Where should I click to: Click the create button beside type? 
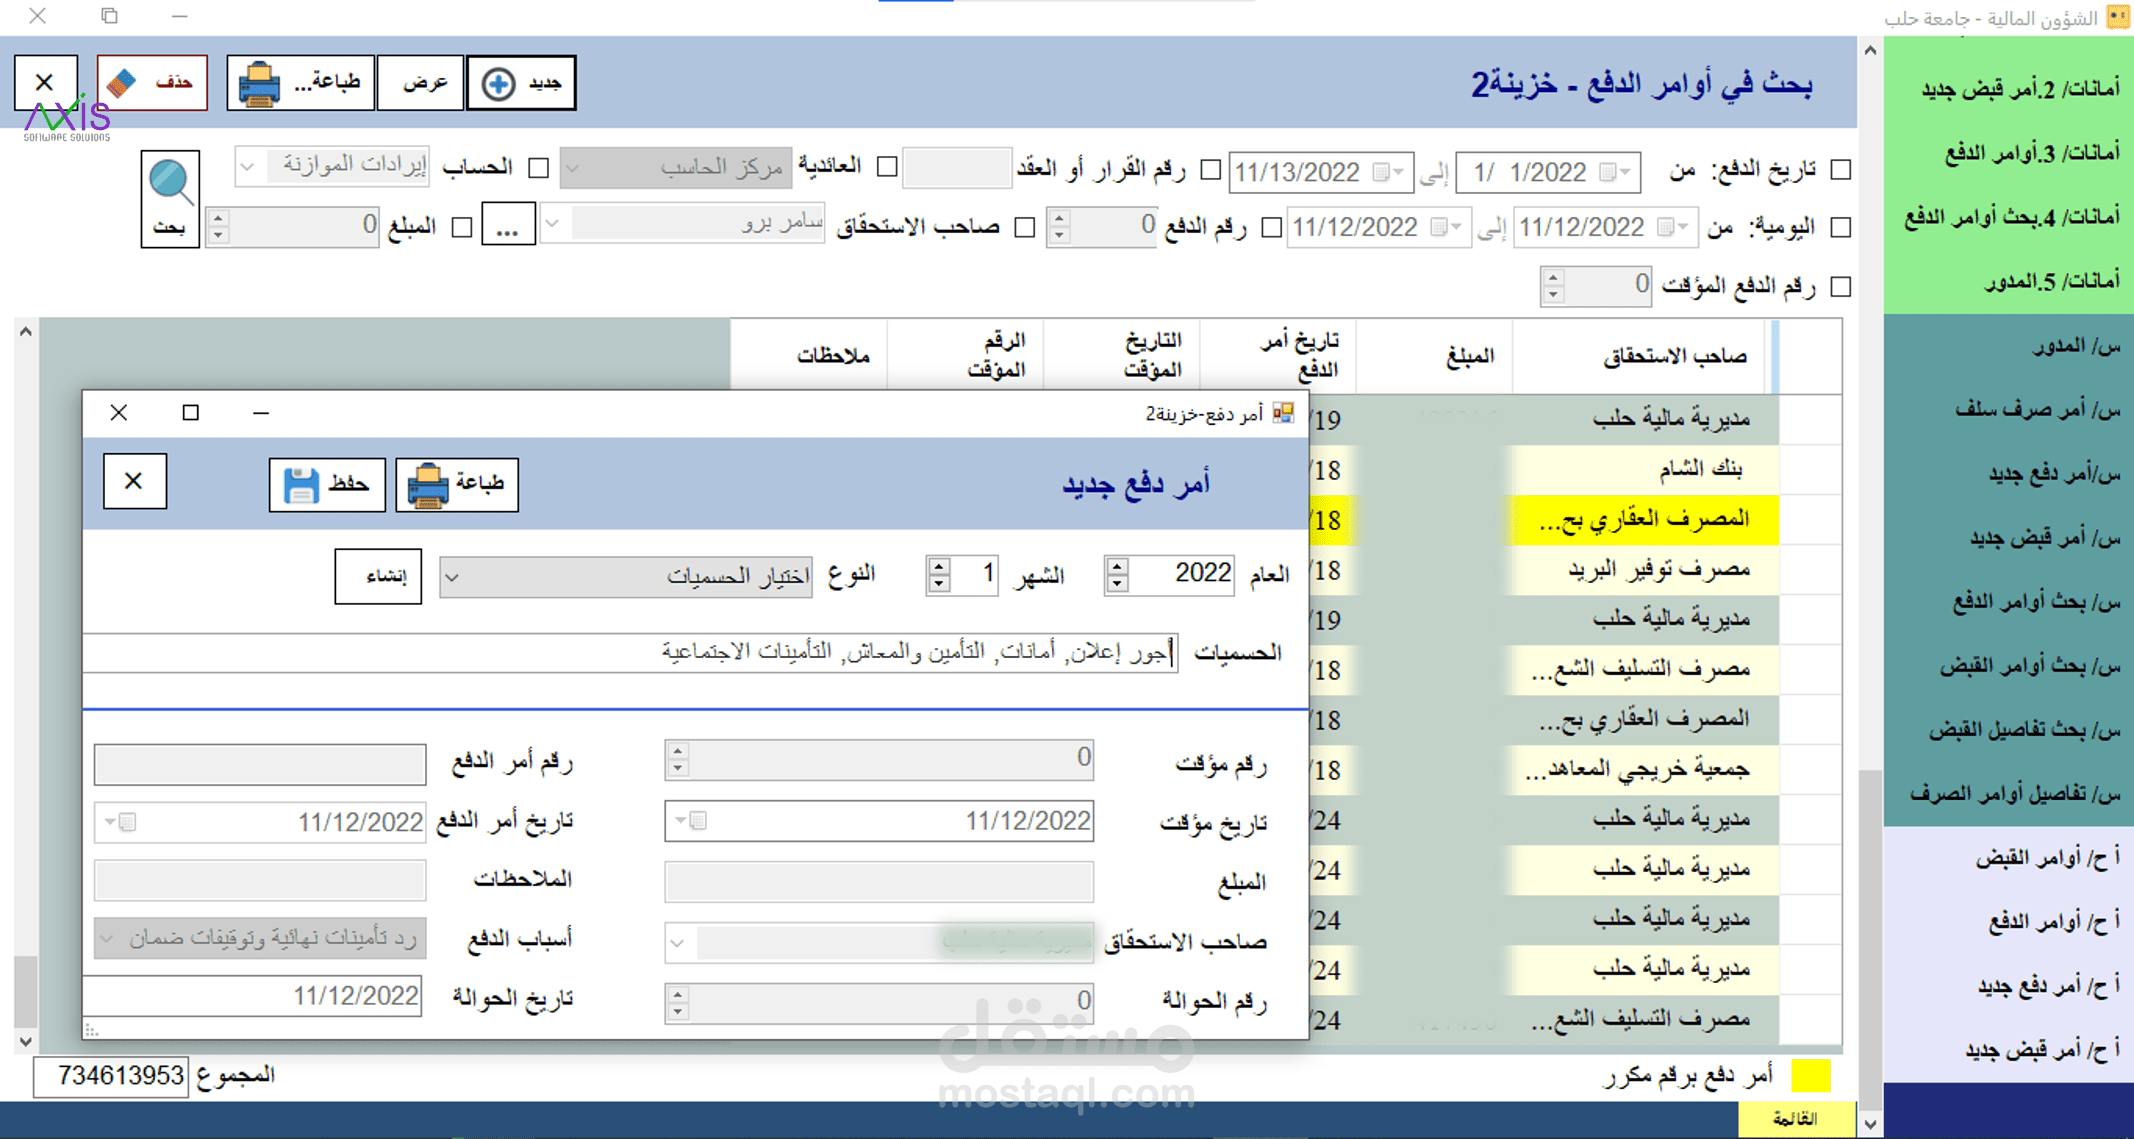[378, 576]
